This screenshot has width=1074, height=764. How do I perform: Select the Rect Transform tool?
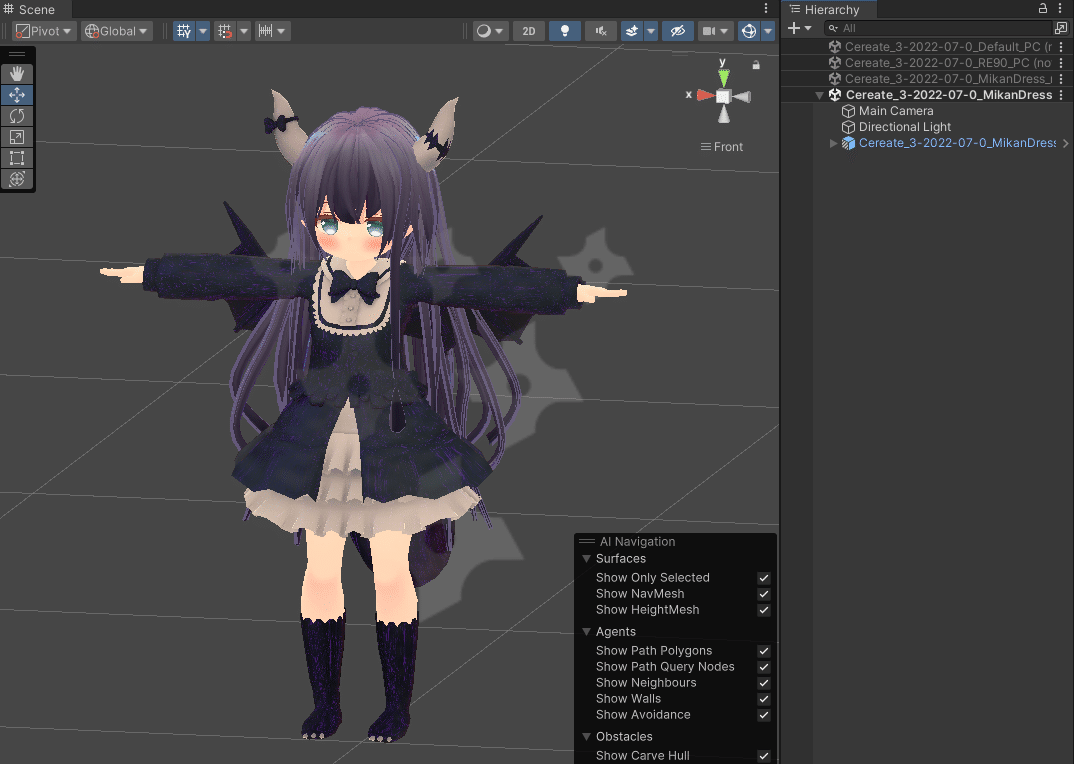click(x=17, y=157)
